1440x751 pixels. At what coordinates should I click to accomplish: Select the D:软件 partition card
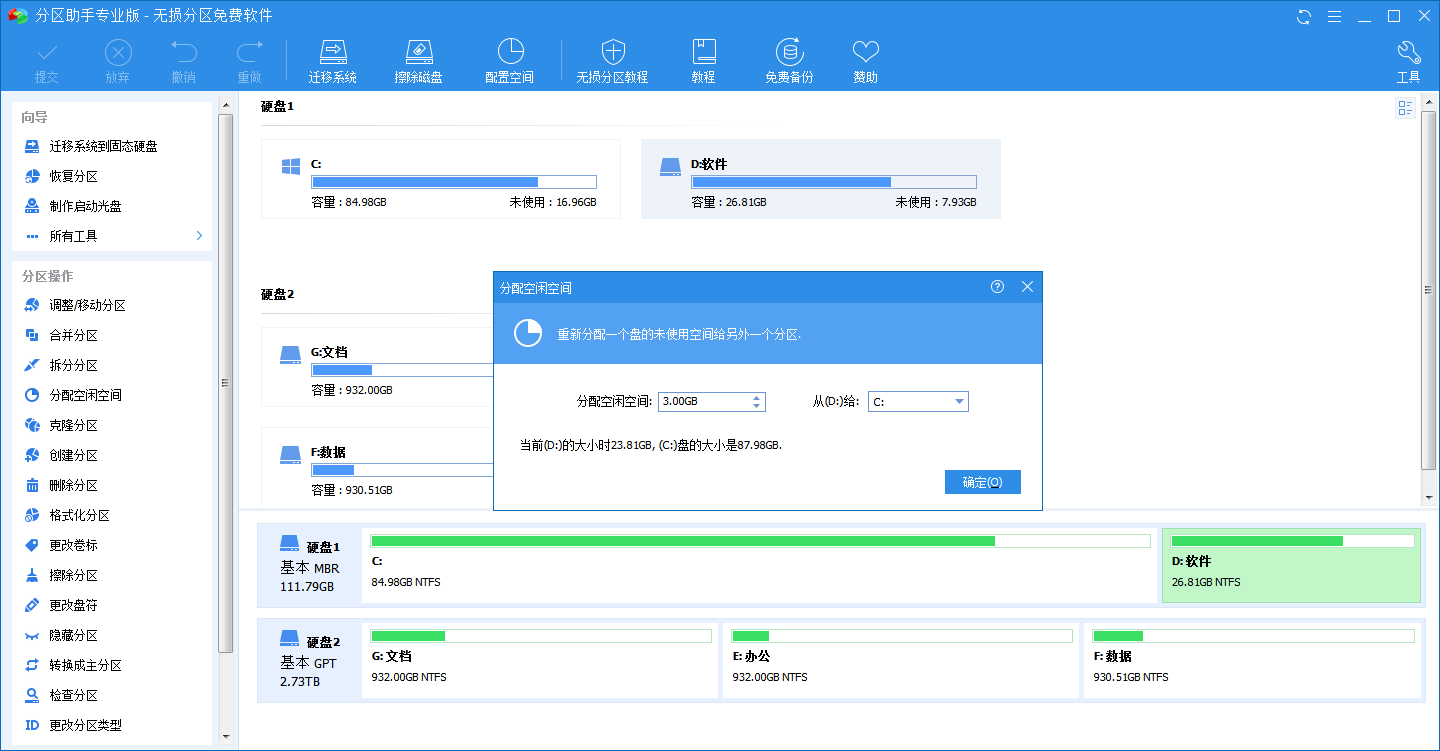[821, 179]
